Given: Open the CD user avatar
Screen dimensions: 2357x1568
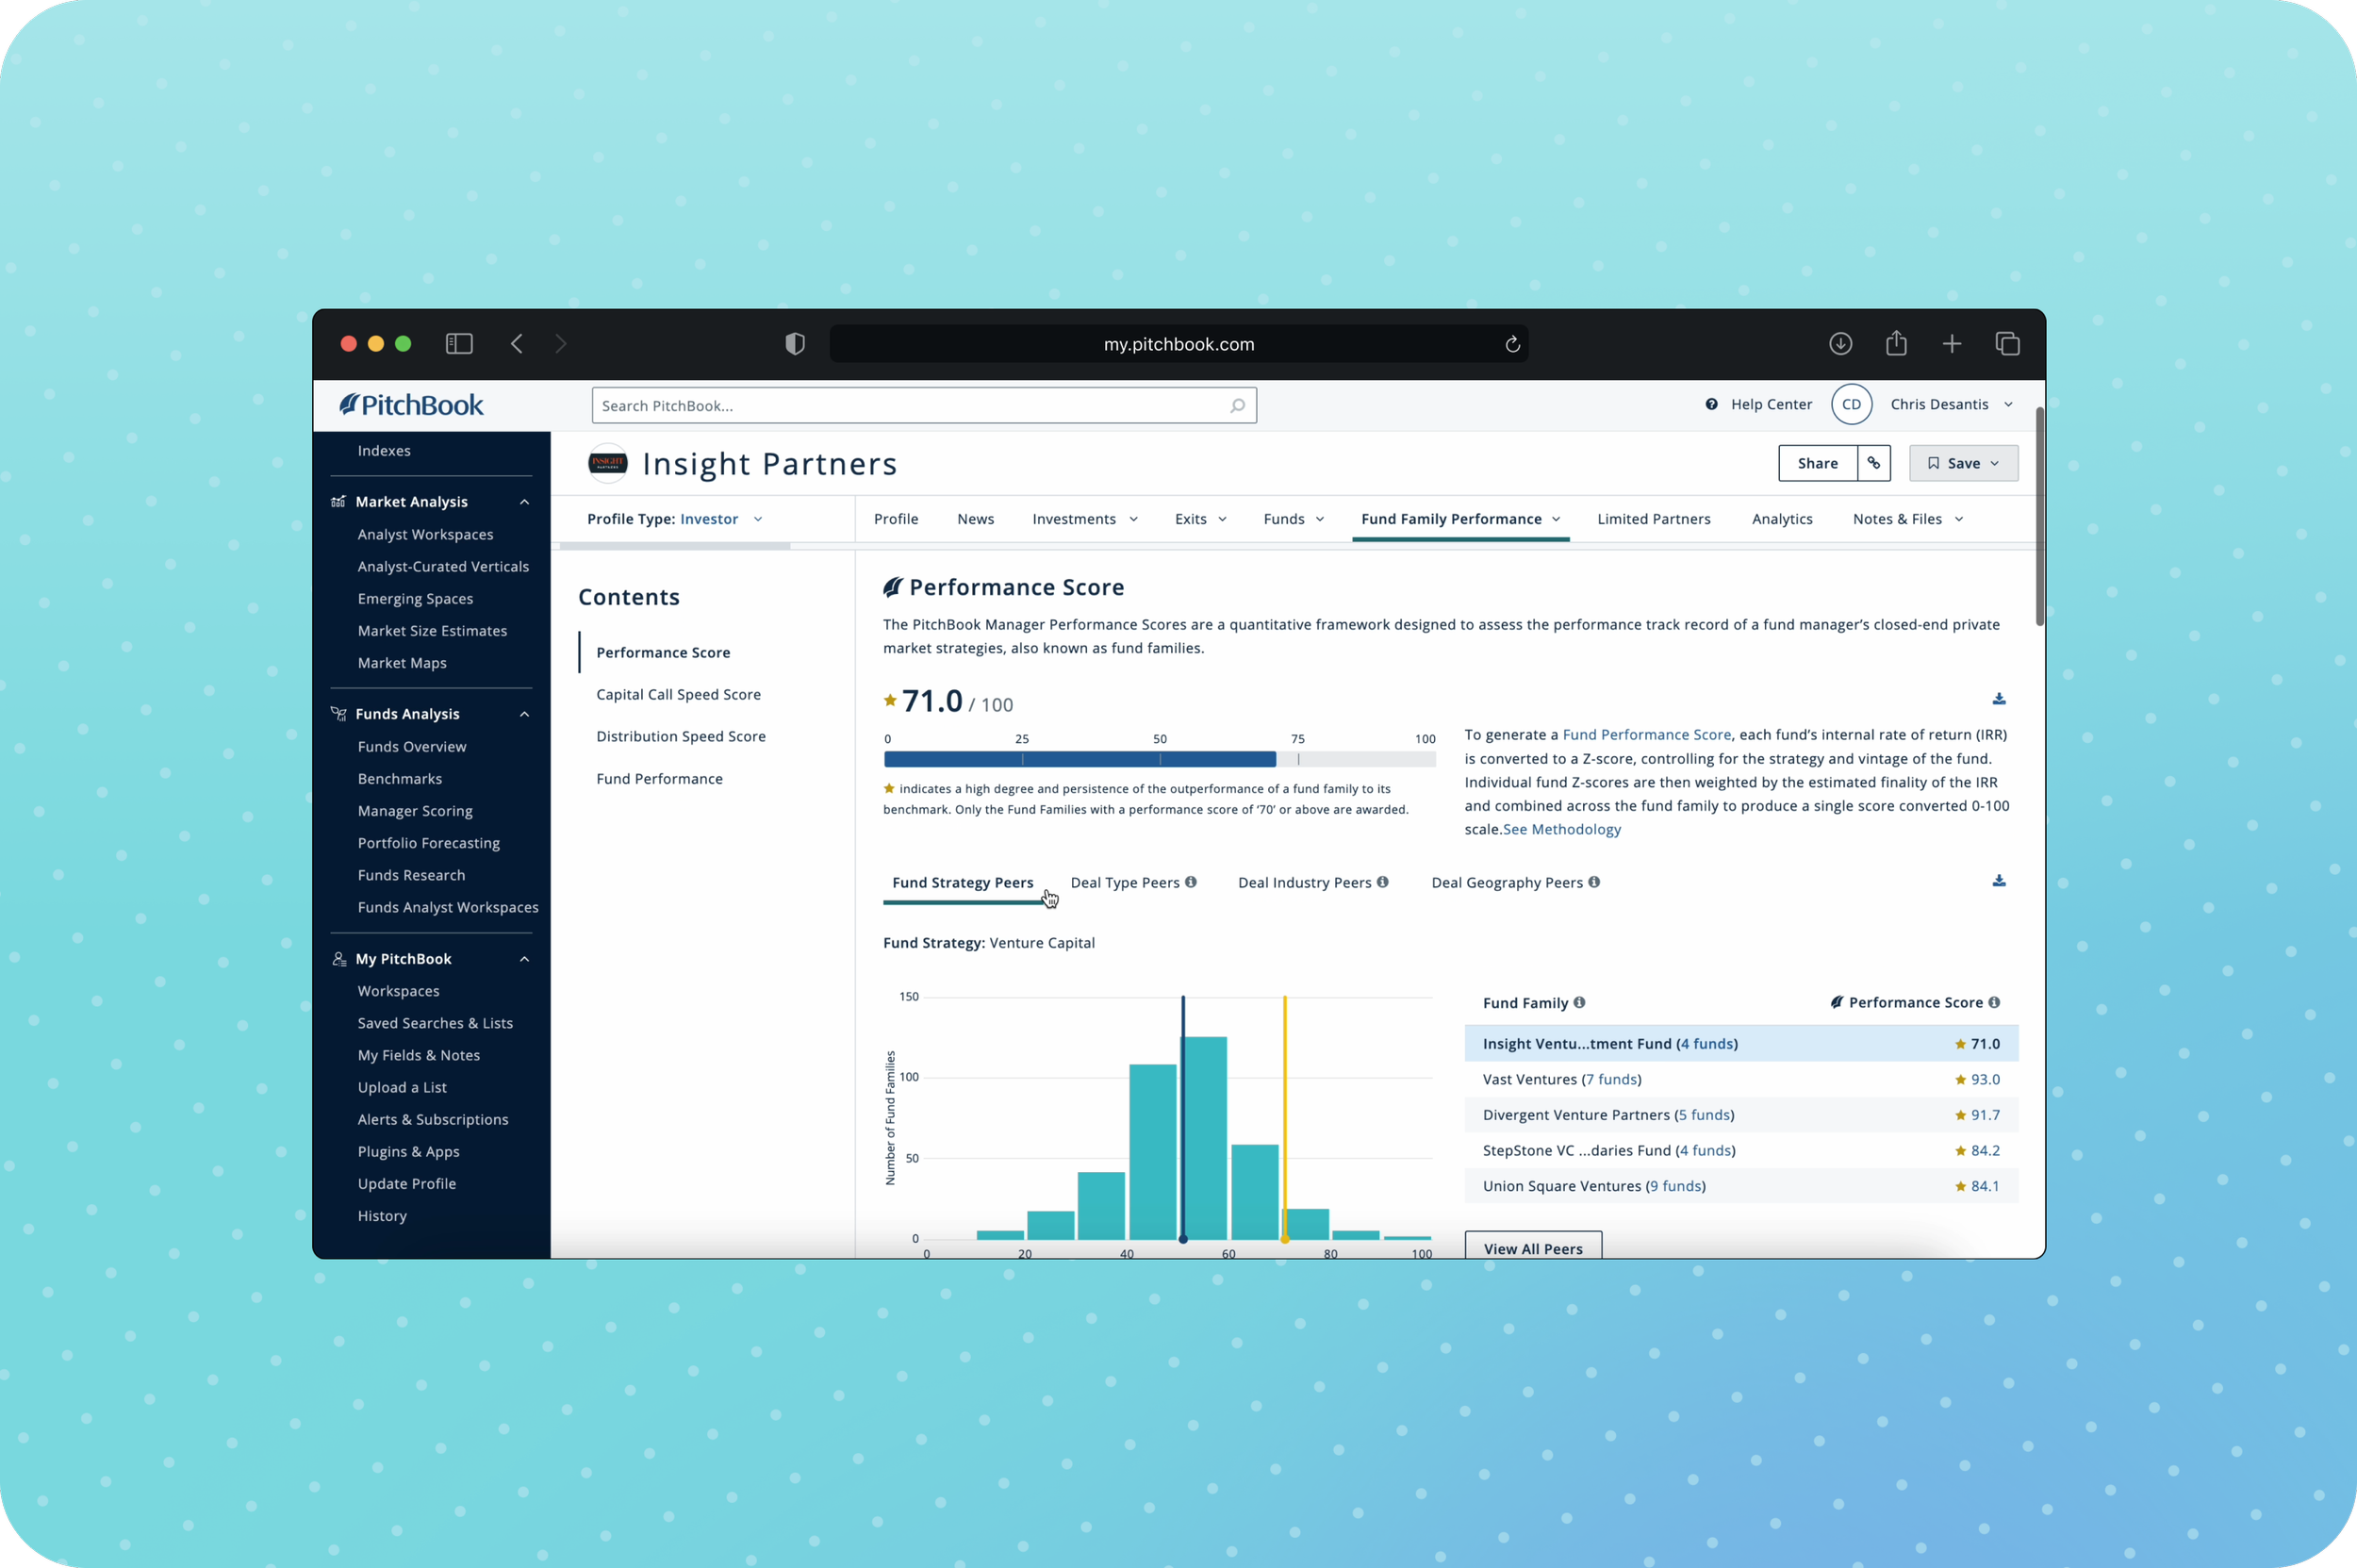Looking at the screenshot, I should point(1851,404).
